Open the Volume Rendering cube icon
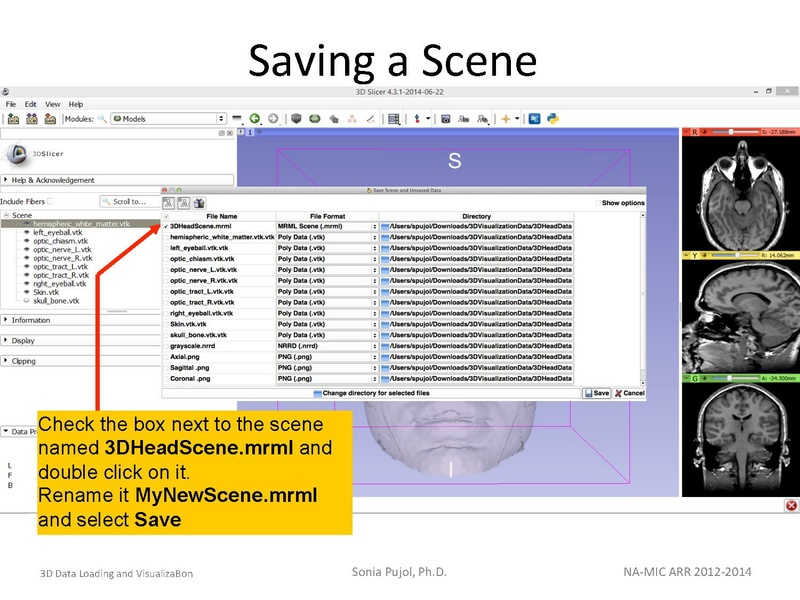Screen dimensions: 800x600 coord(296,118)
